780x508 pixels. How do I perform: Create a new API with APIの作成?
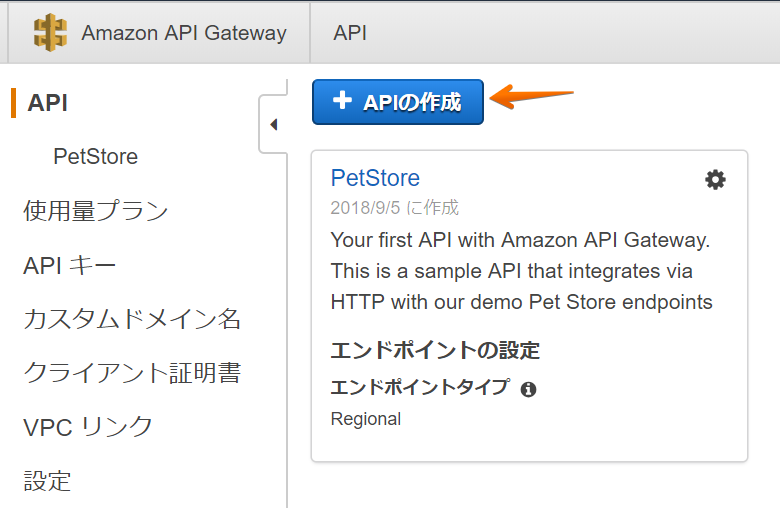[397, 102]
